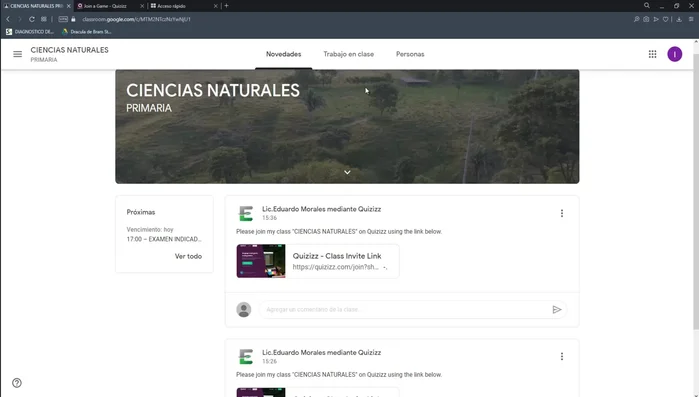Viewport: 699px width, 397px height.
Task: Open the Dracula de Bram St... bookmark
Action: pos(87,32)
